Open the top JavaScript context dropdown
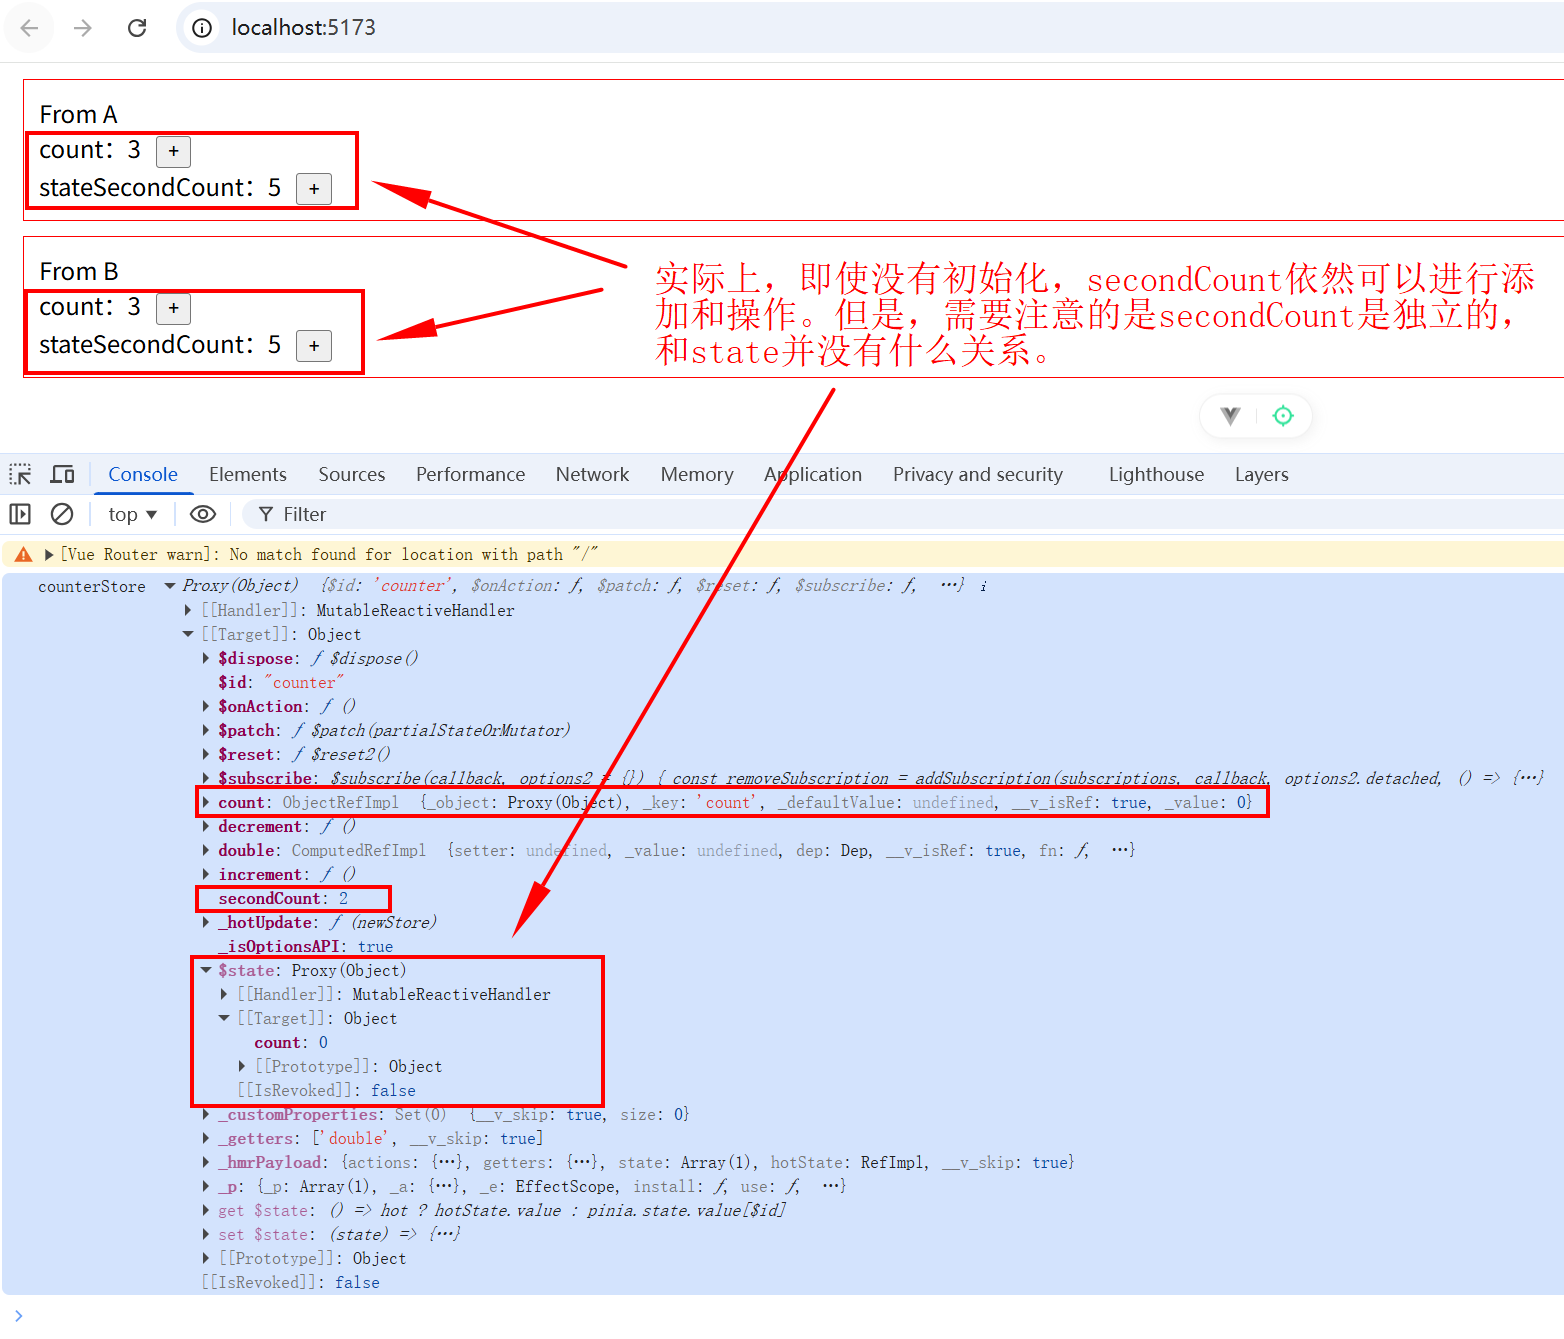1564x1339 pixels. [x=133, y=514]
